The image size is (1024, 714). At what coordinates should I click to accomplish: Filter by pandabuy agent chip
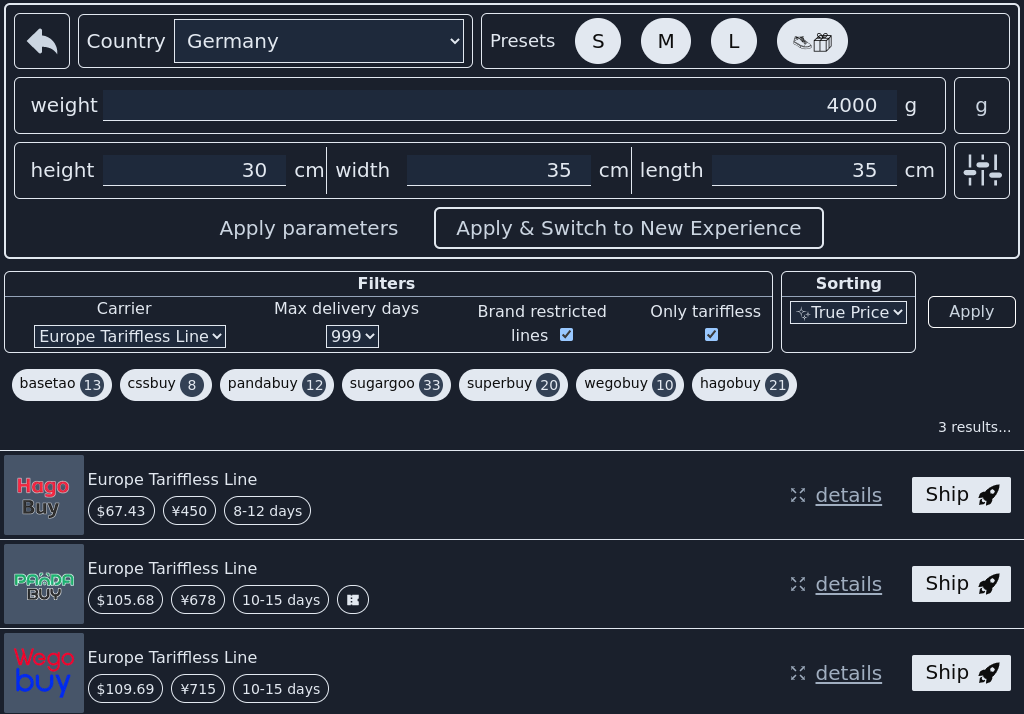[277, 384]
